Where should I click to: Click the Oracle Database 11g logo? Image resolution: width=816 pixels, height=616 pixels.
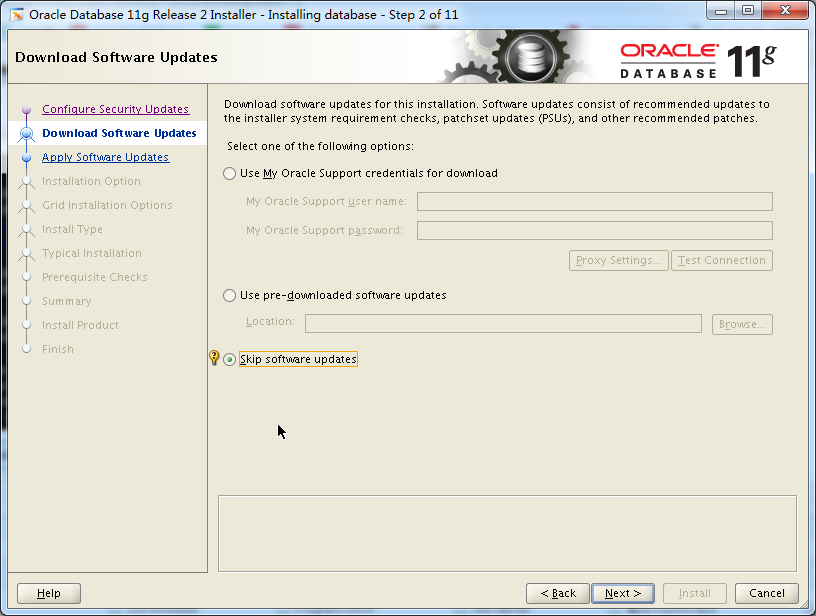coord(698,61)
